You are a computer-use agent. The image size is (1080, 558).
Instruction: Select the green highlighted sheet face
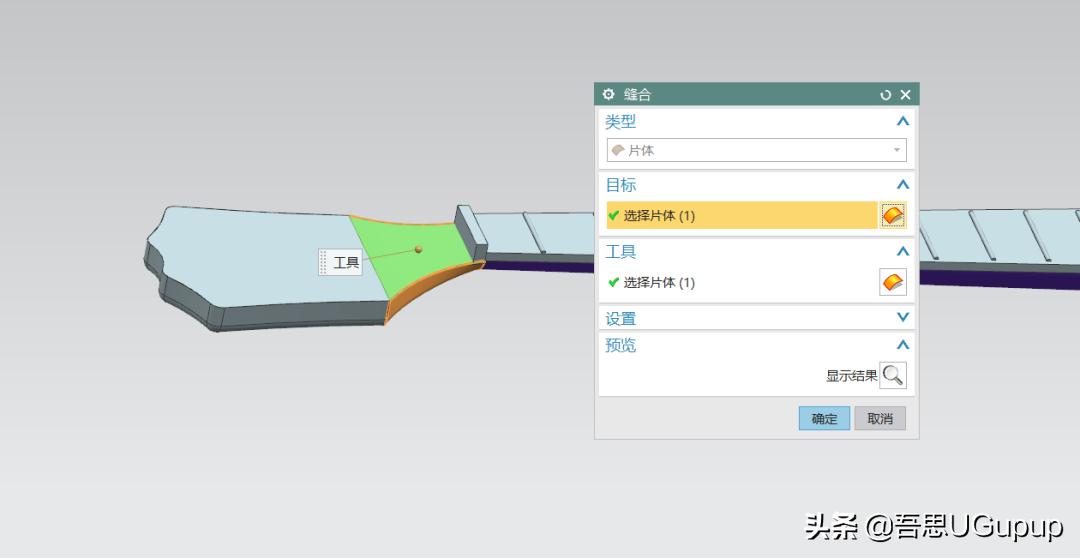point(413,256)
